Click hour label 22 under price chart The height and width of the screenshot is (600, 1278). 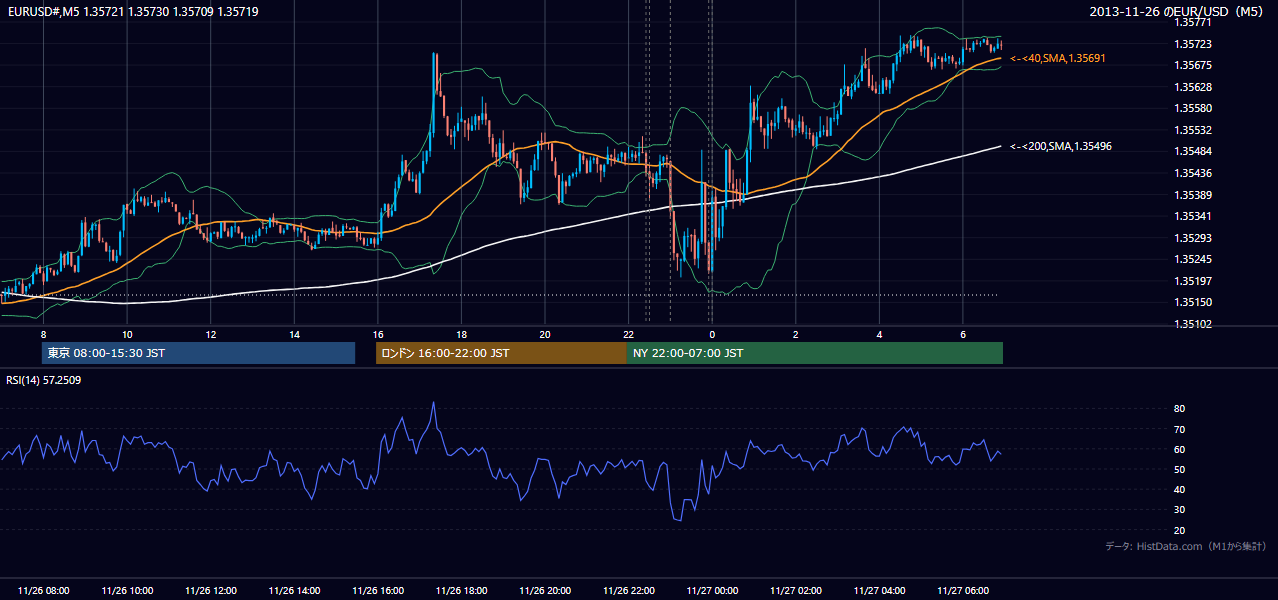(x=628, y=334)
